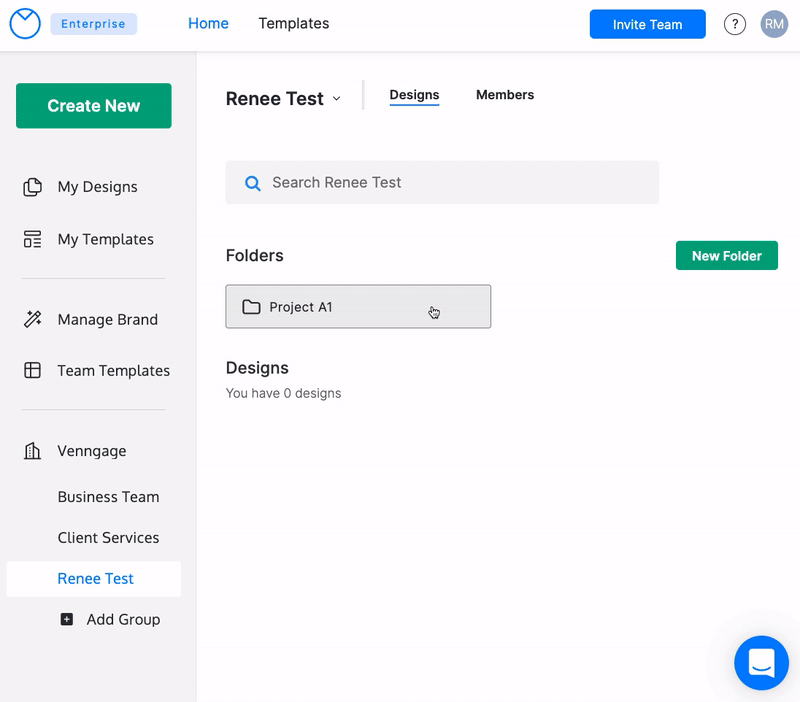Click the My Designs icon in sidebar
Viewport: 800px width, 702px height.
coord(33,187)
